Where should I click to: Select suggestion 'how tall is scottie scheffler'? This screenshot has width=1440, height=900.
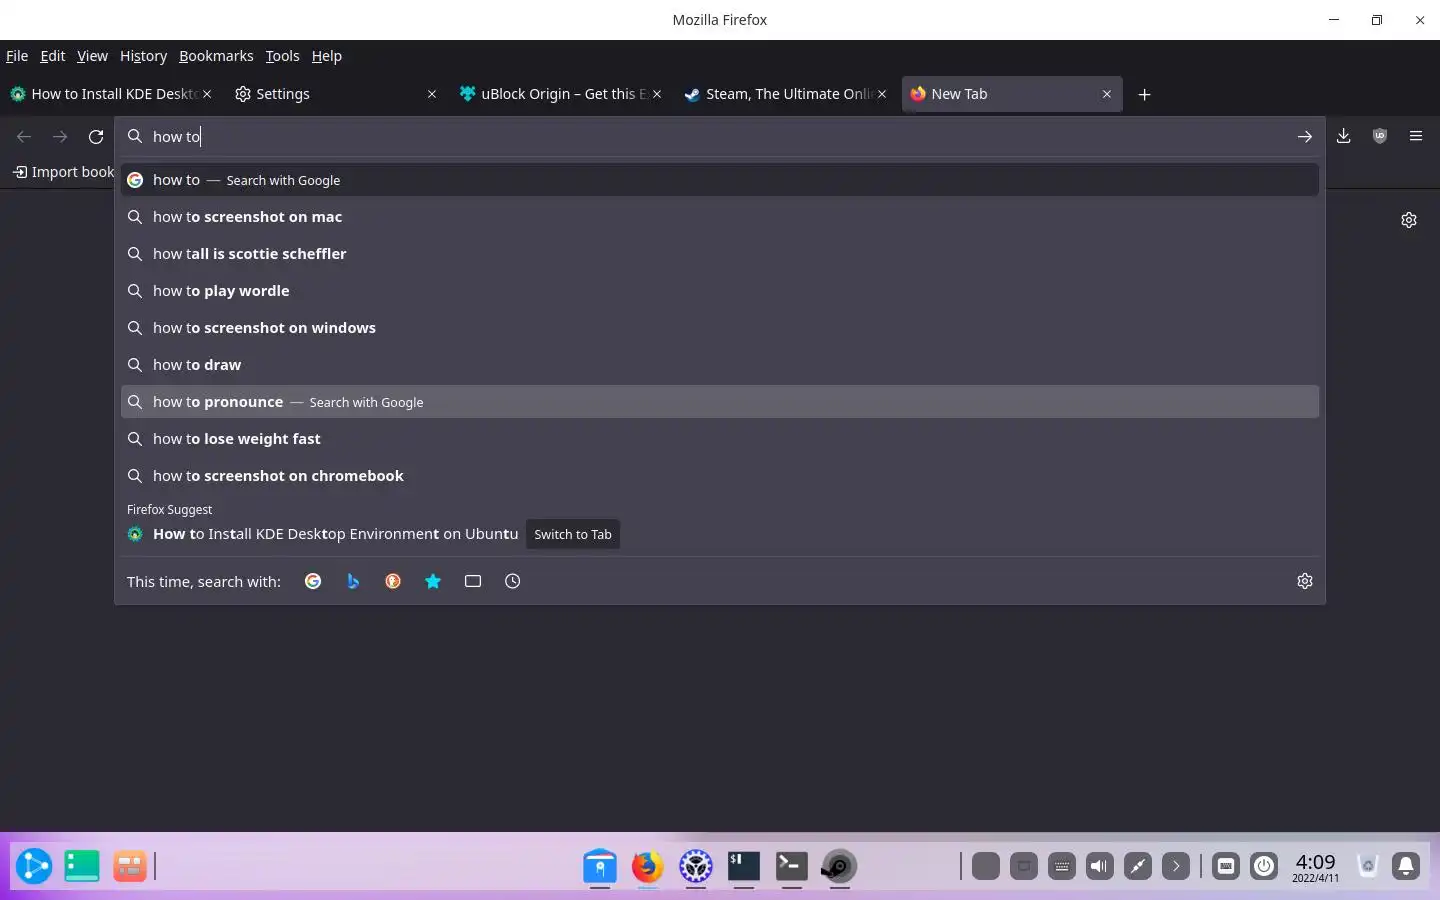(x=720, y=254)
